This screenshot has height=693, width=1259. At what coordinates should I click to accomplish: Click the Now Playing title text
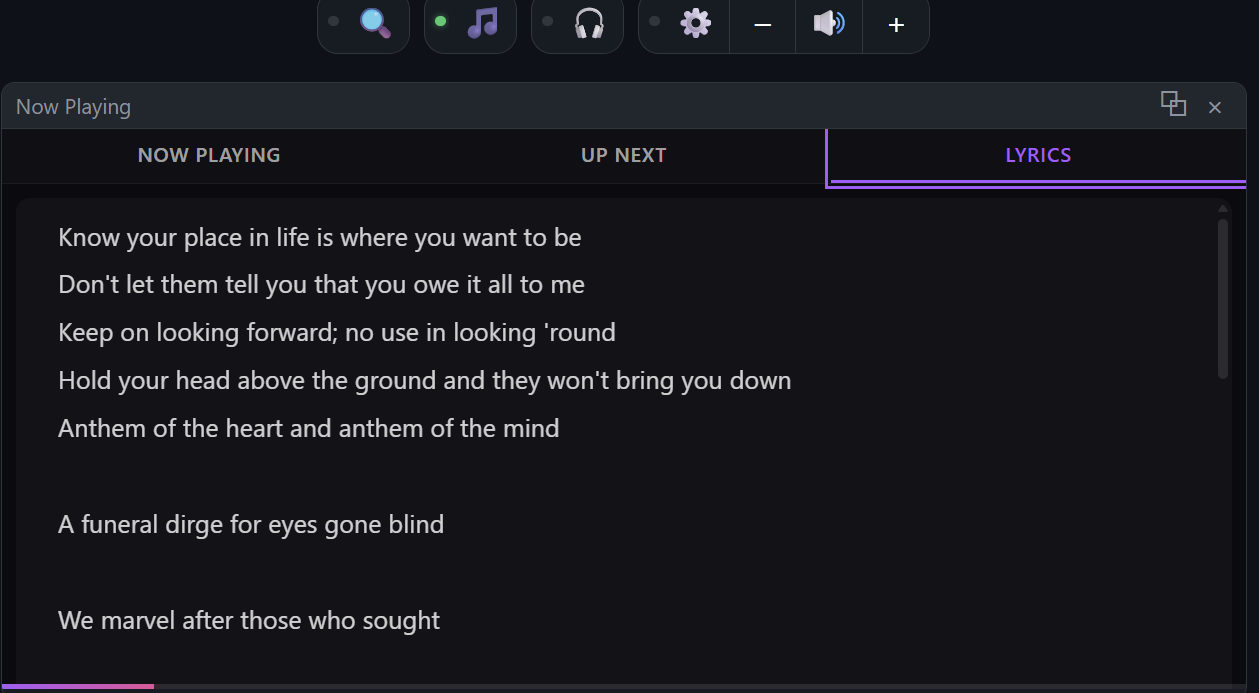coord(72,106)
